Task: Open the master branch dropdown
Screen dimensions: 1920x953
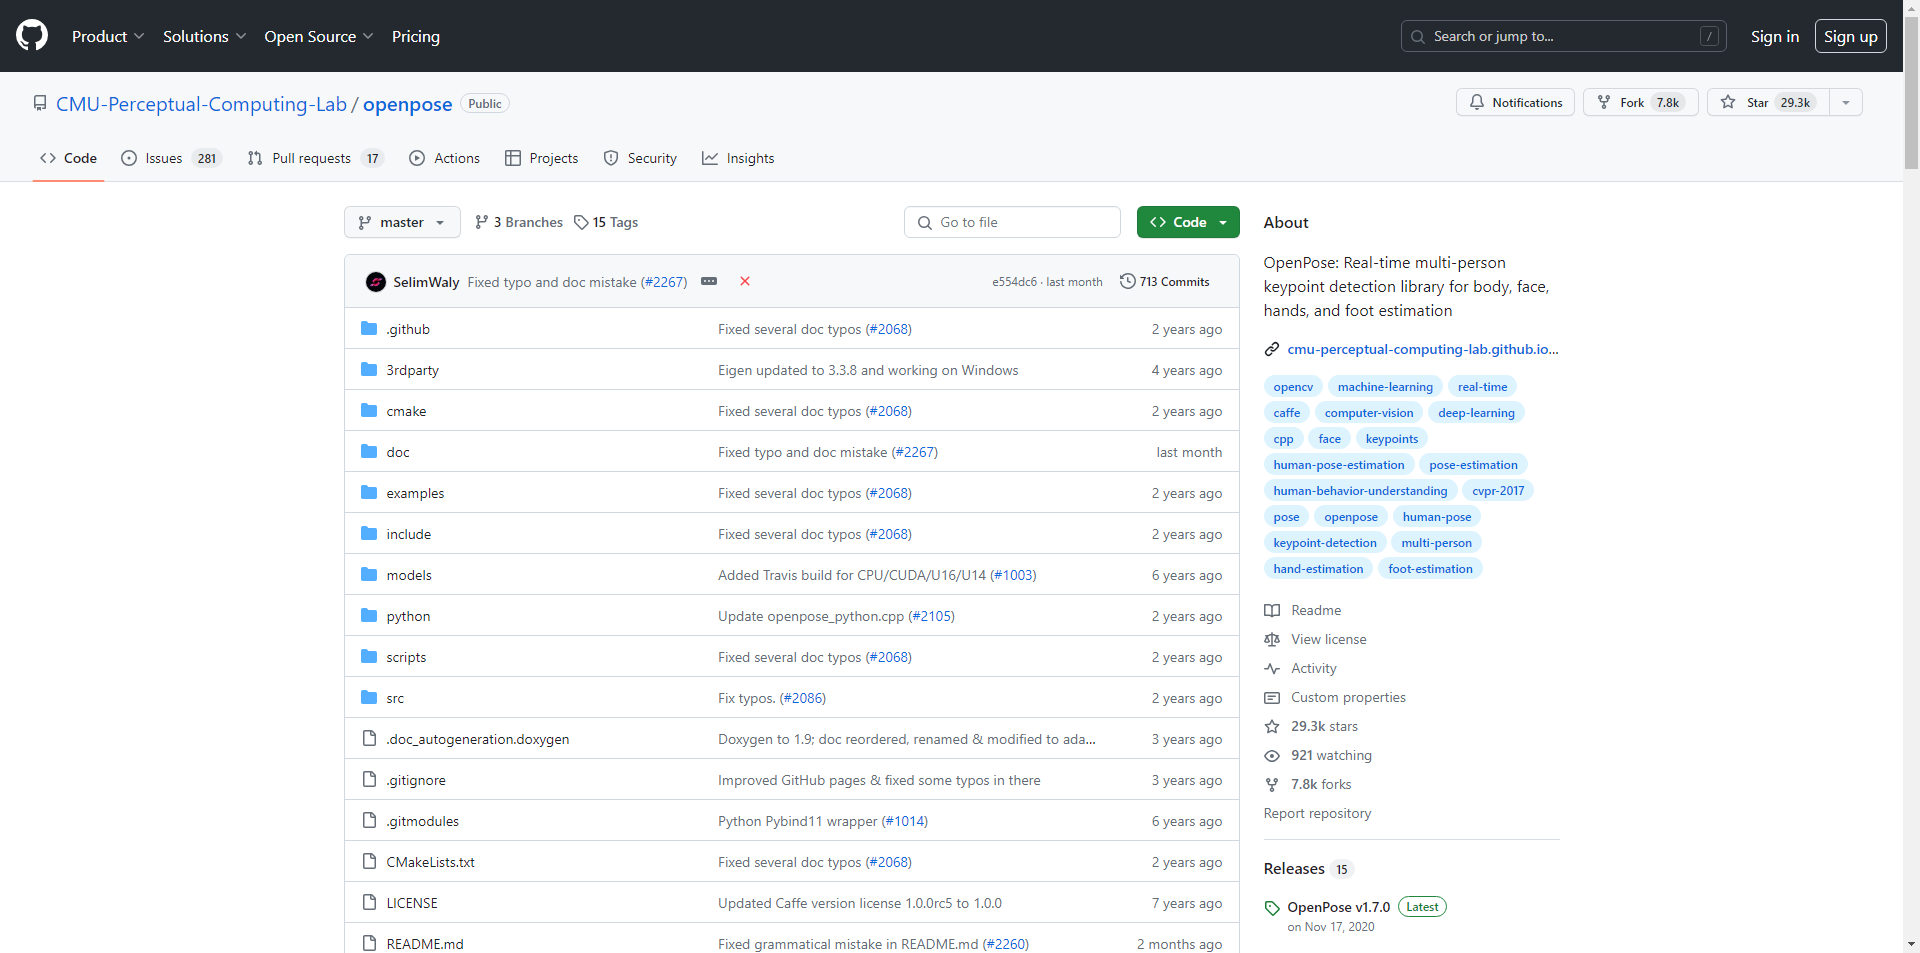Action: click(x=402, y=222)
